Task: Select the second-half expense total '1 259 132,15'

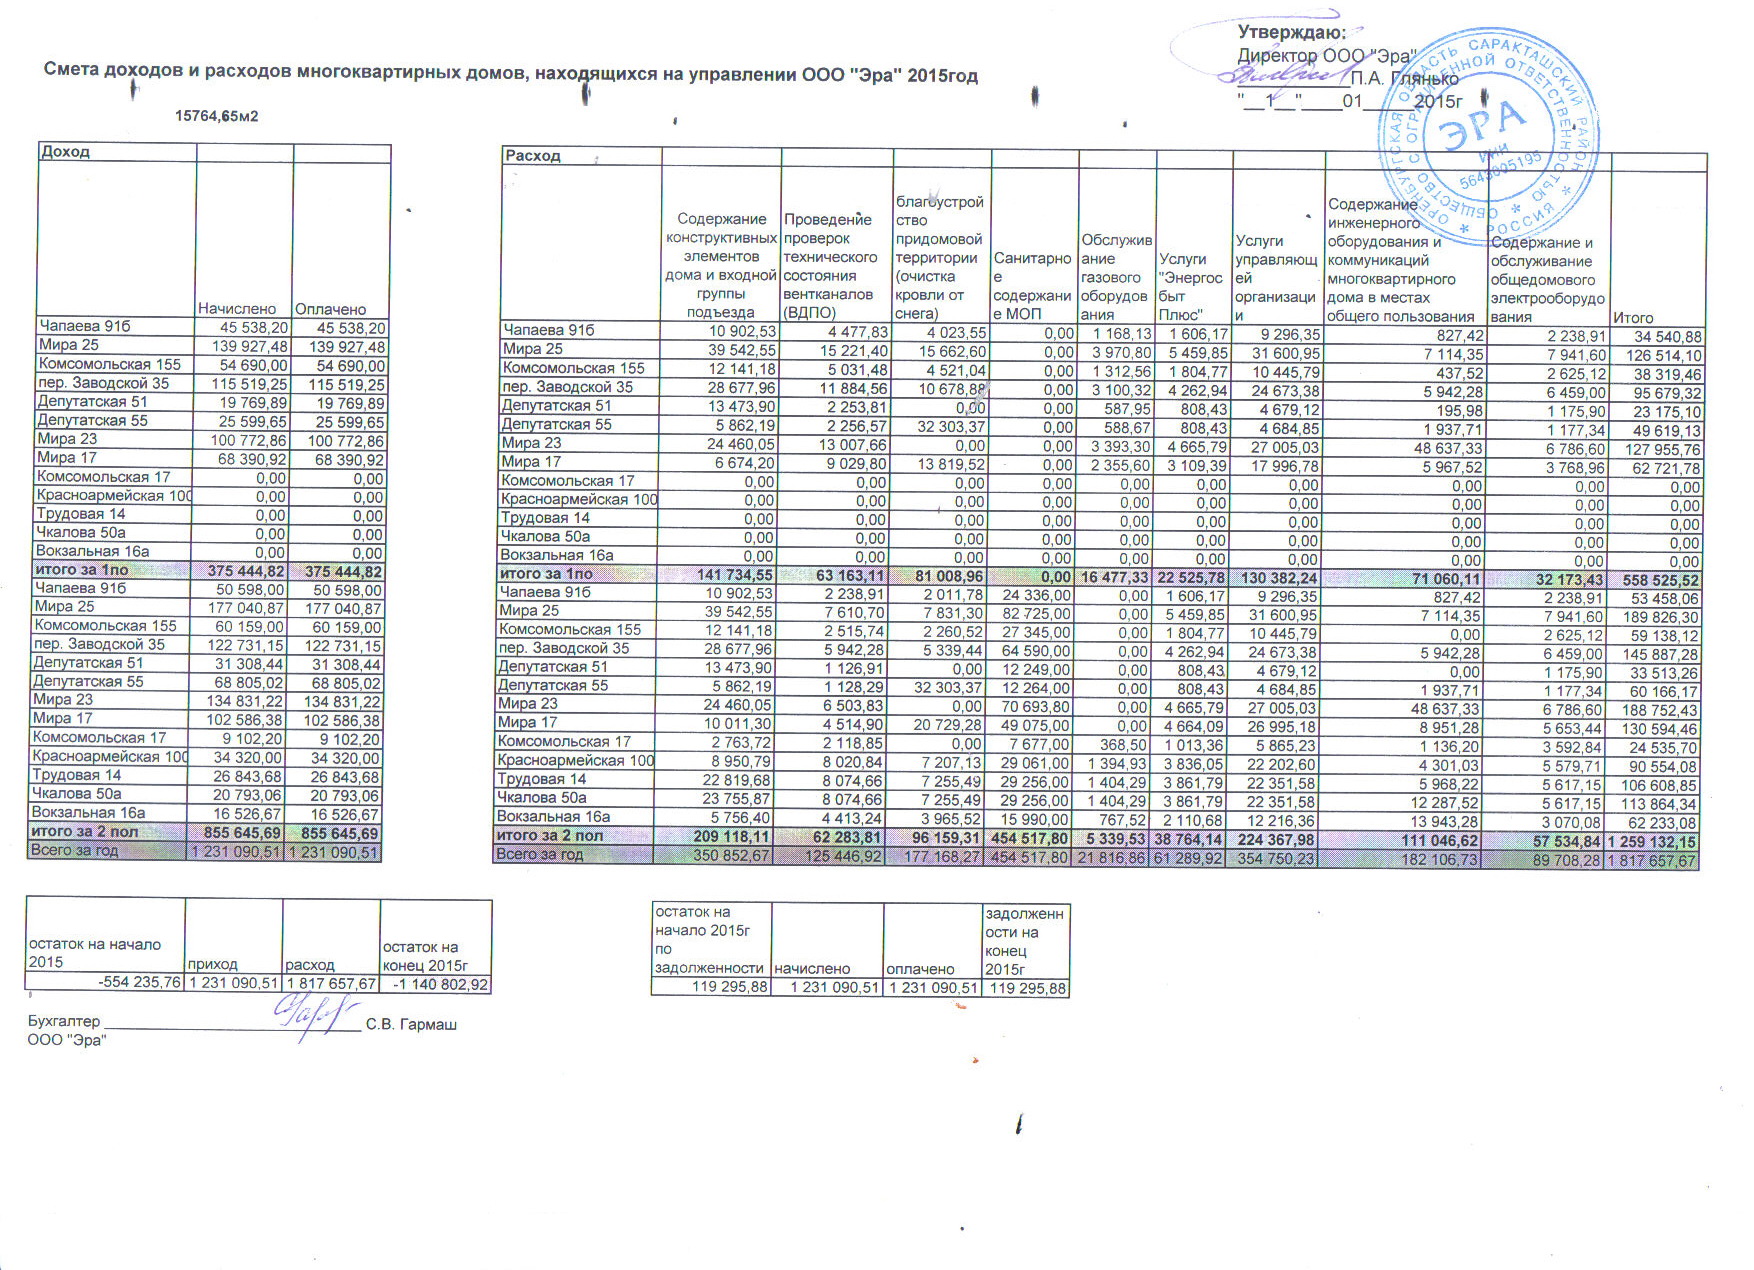Action: [1654, 842]
